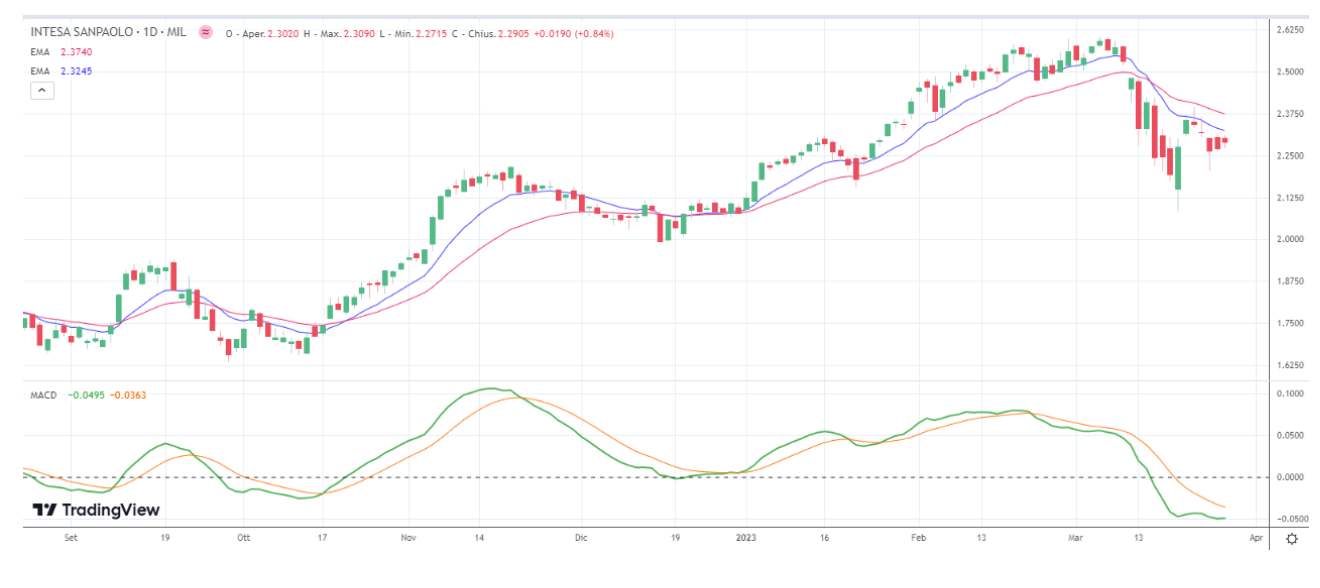Click the 0.1000 level on the MACD scale
The image size is (1320, 588).
pos(1292,394)
